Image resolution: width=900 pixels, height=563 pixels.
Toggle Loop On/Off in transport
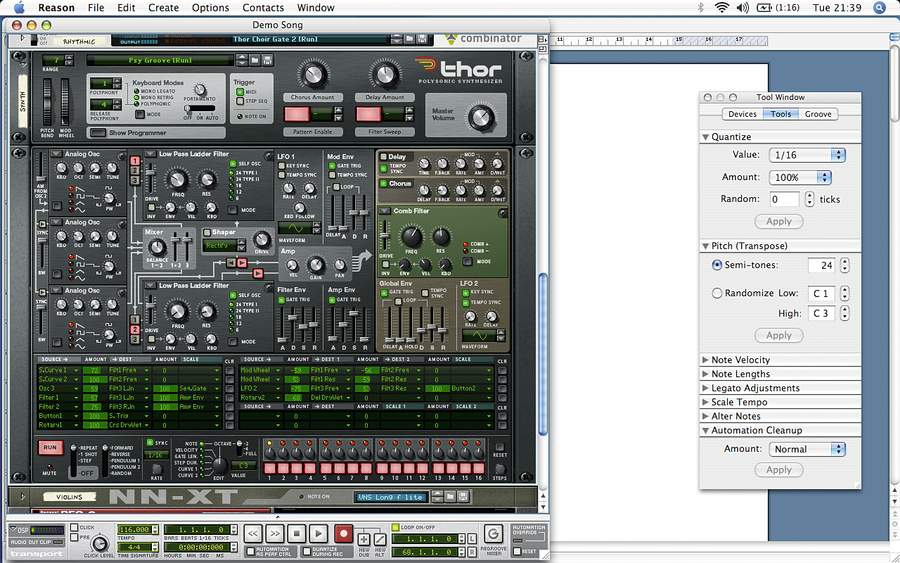(x=393, y=527)
